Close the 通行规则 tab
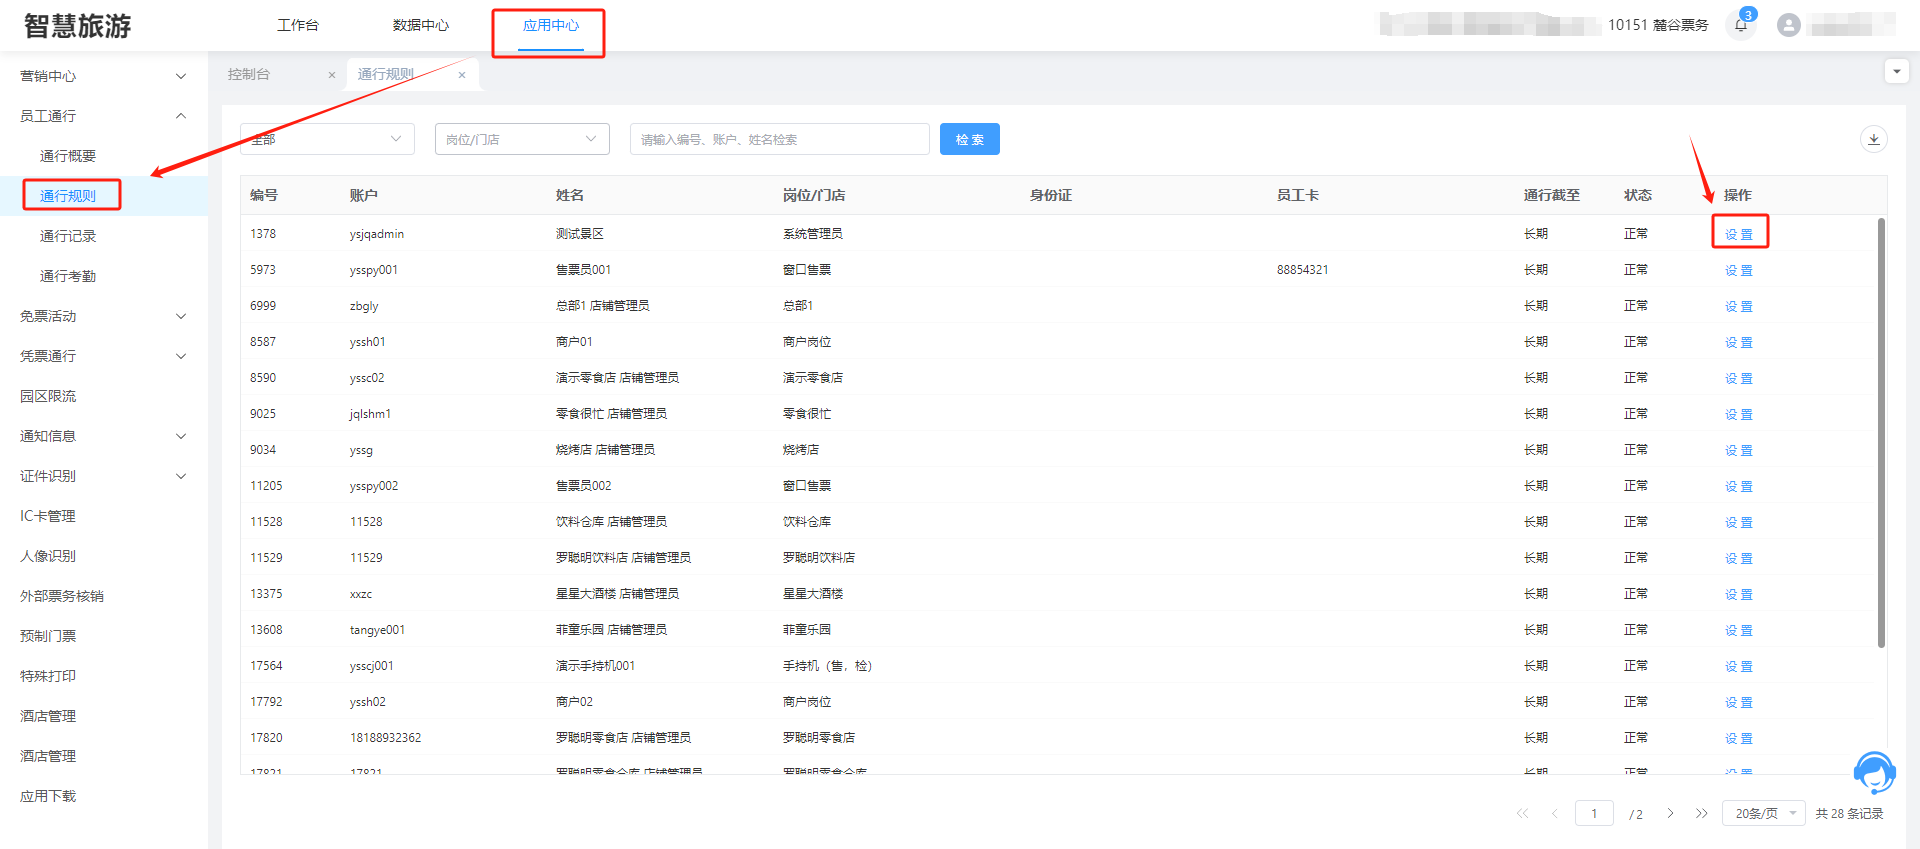This screenshot has width=1920, height=849. click(462, 75)
